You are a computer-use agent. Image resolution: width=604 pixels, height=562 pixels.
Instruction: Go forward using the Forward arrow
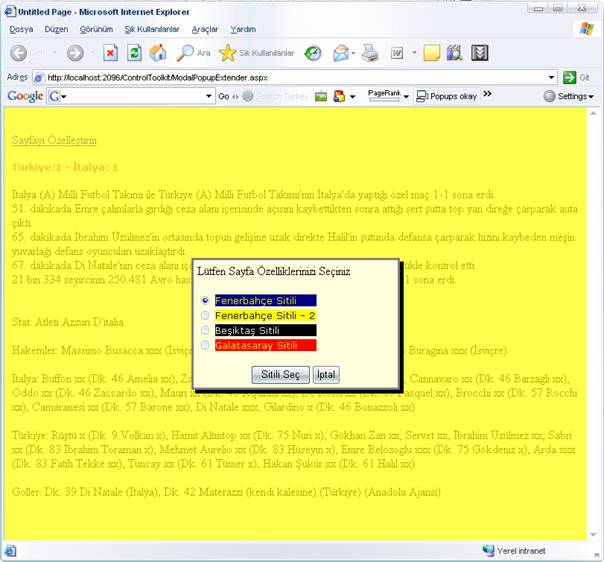coord(75,53)
